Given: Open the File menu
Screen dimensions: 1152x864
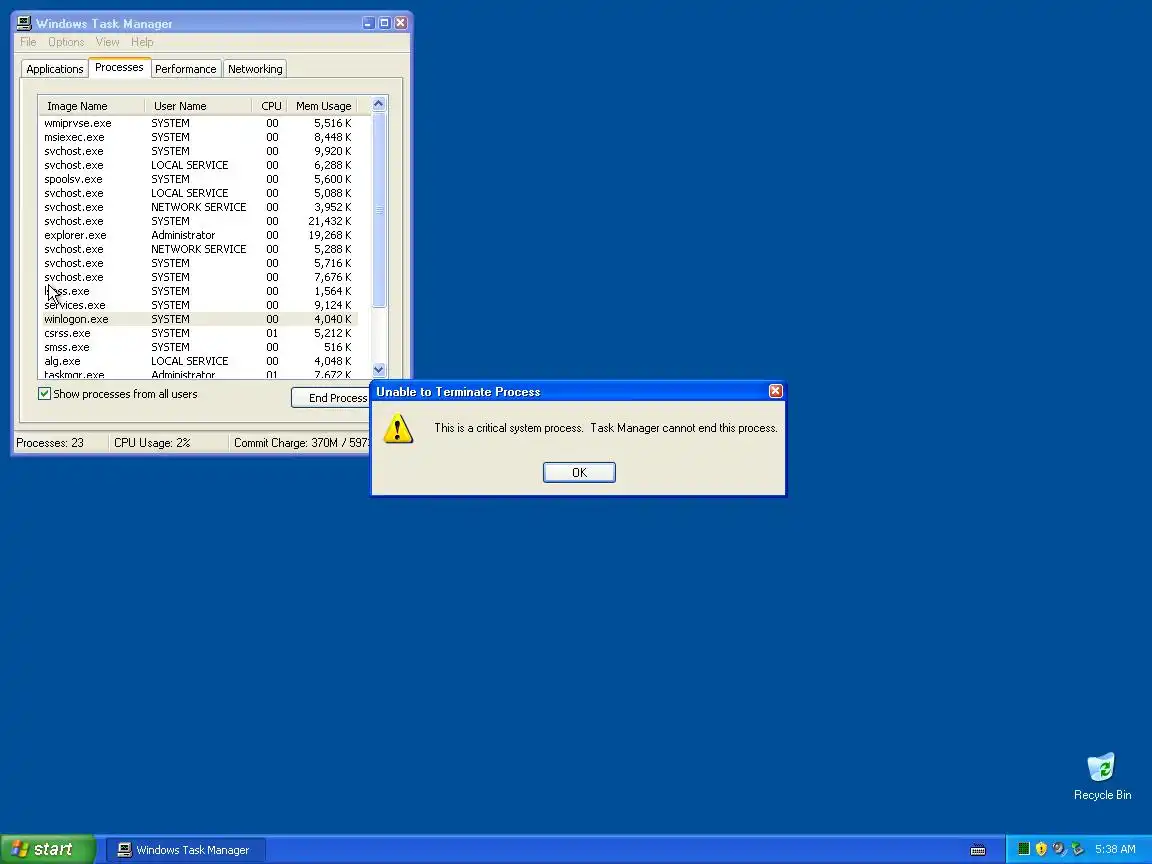Looking at the screenshot, I should click(28, 42).
